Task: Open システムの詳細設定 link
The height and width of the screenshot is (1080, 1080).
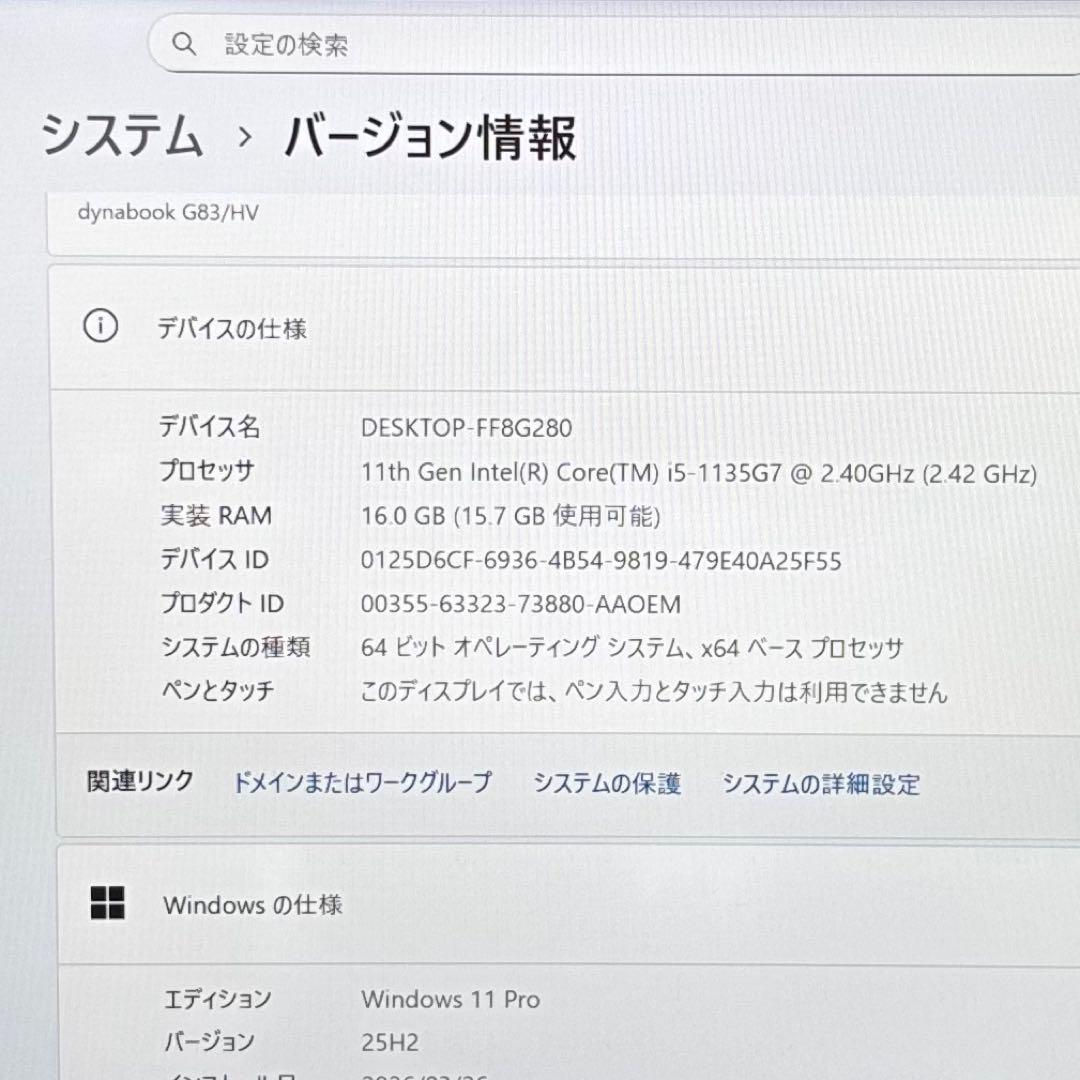Action: 821,784
